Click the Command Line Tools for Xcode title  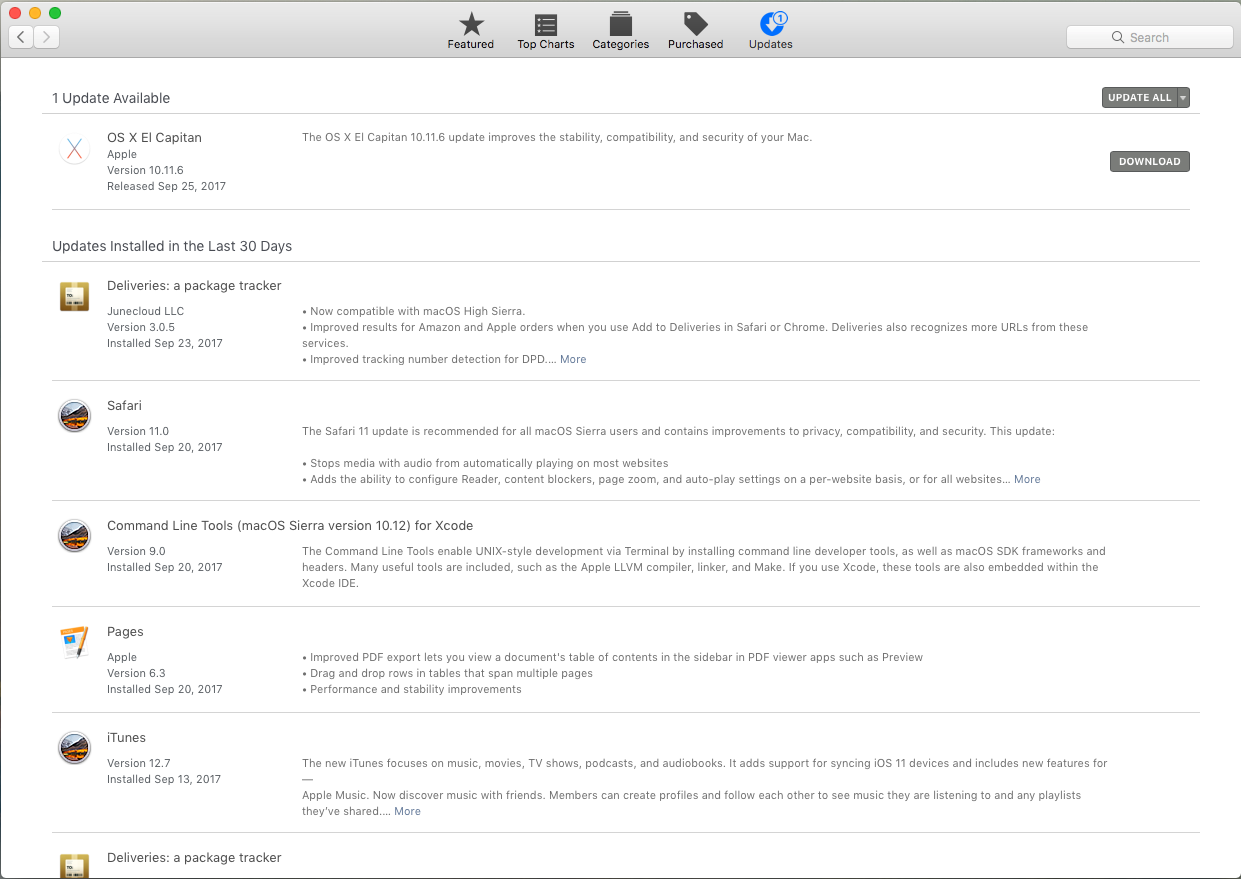290,526
